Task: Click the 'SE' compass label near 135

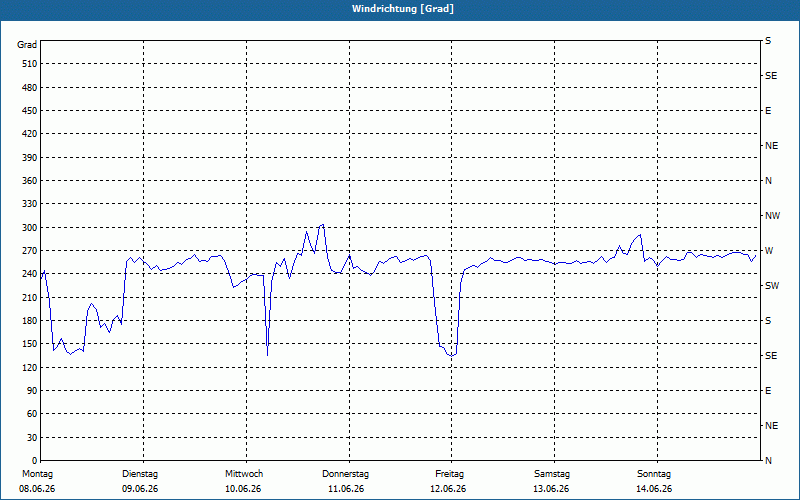Action: pyautogui.click(x=771, y=356)
